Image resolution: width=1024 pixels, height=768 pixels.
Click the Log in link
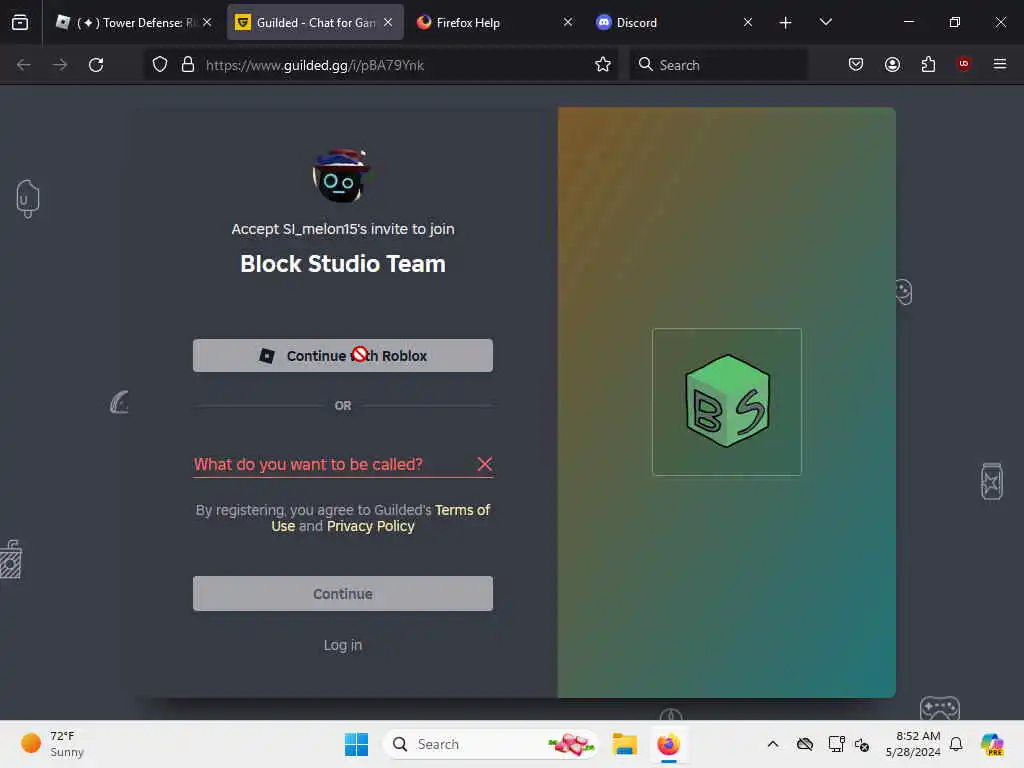coord(343,645)
